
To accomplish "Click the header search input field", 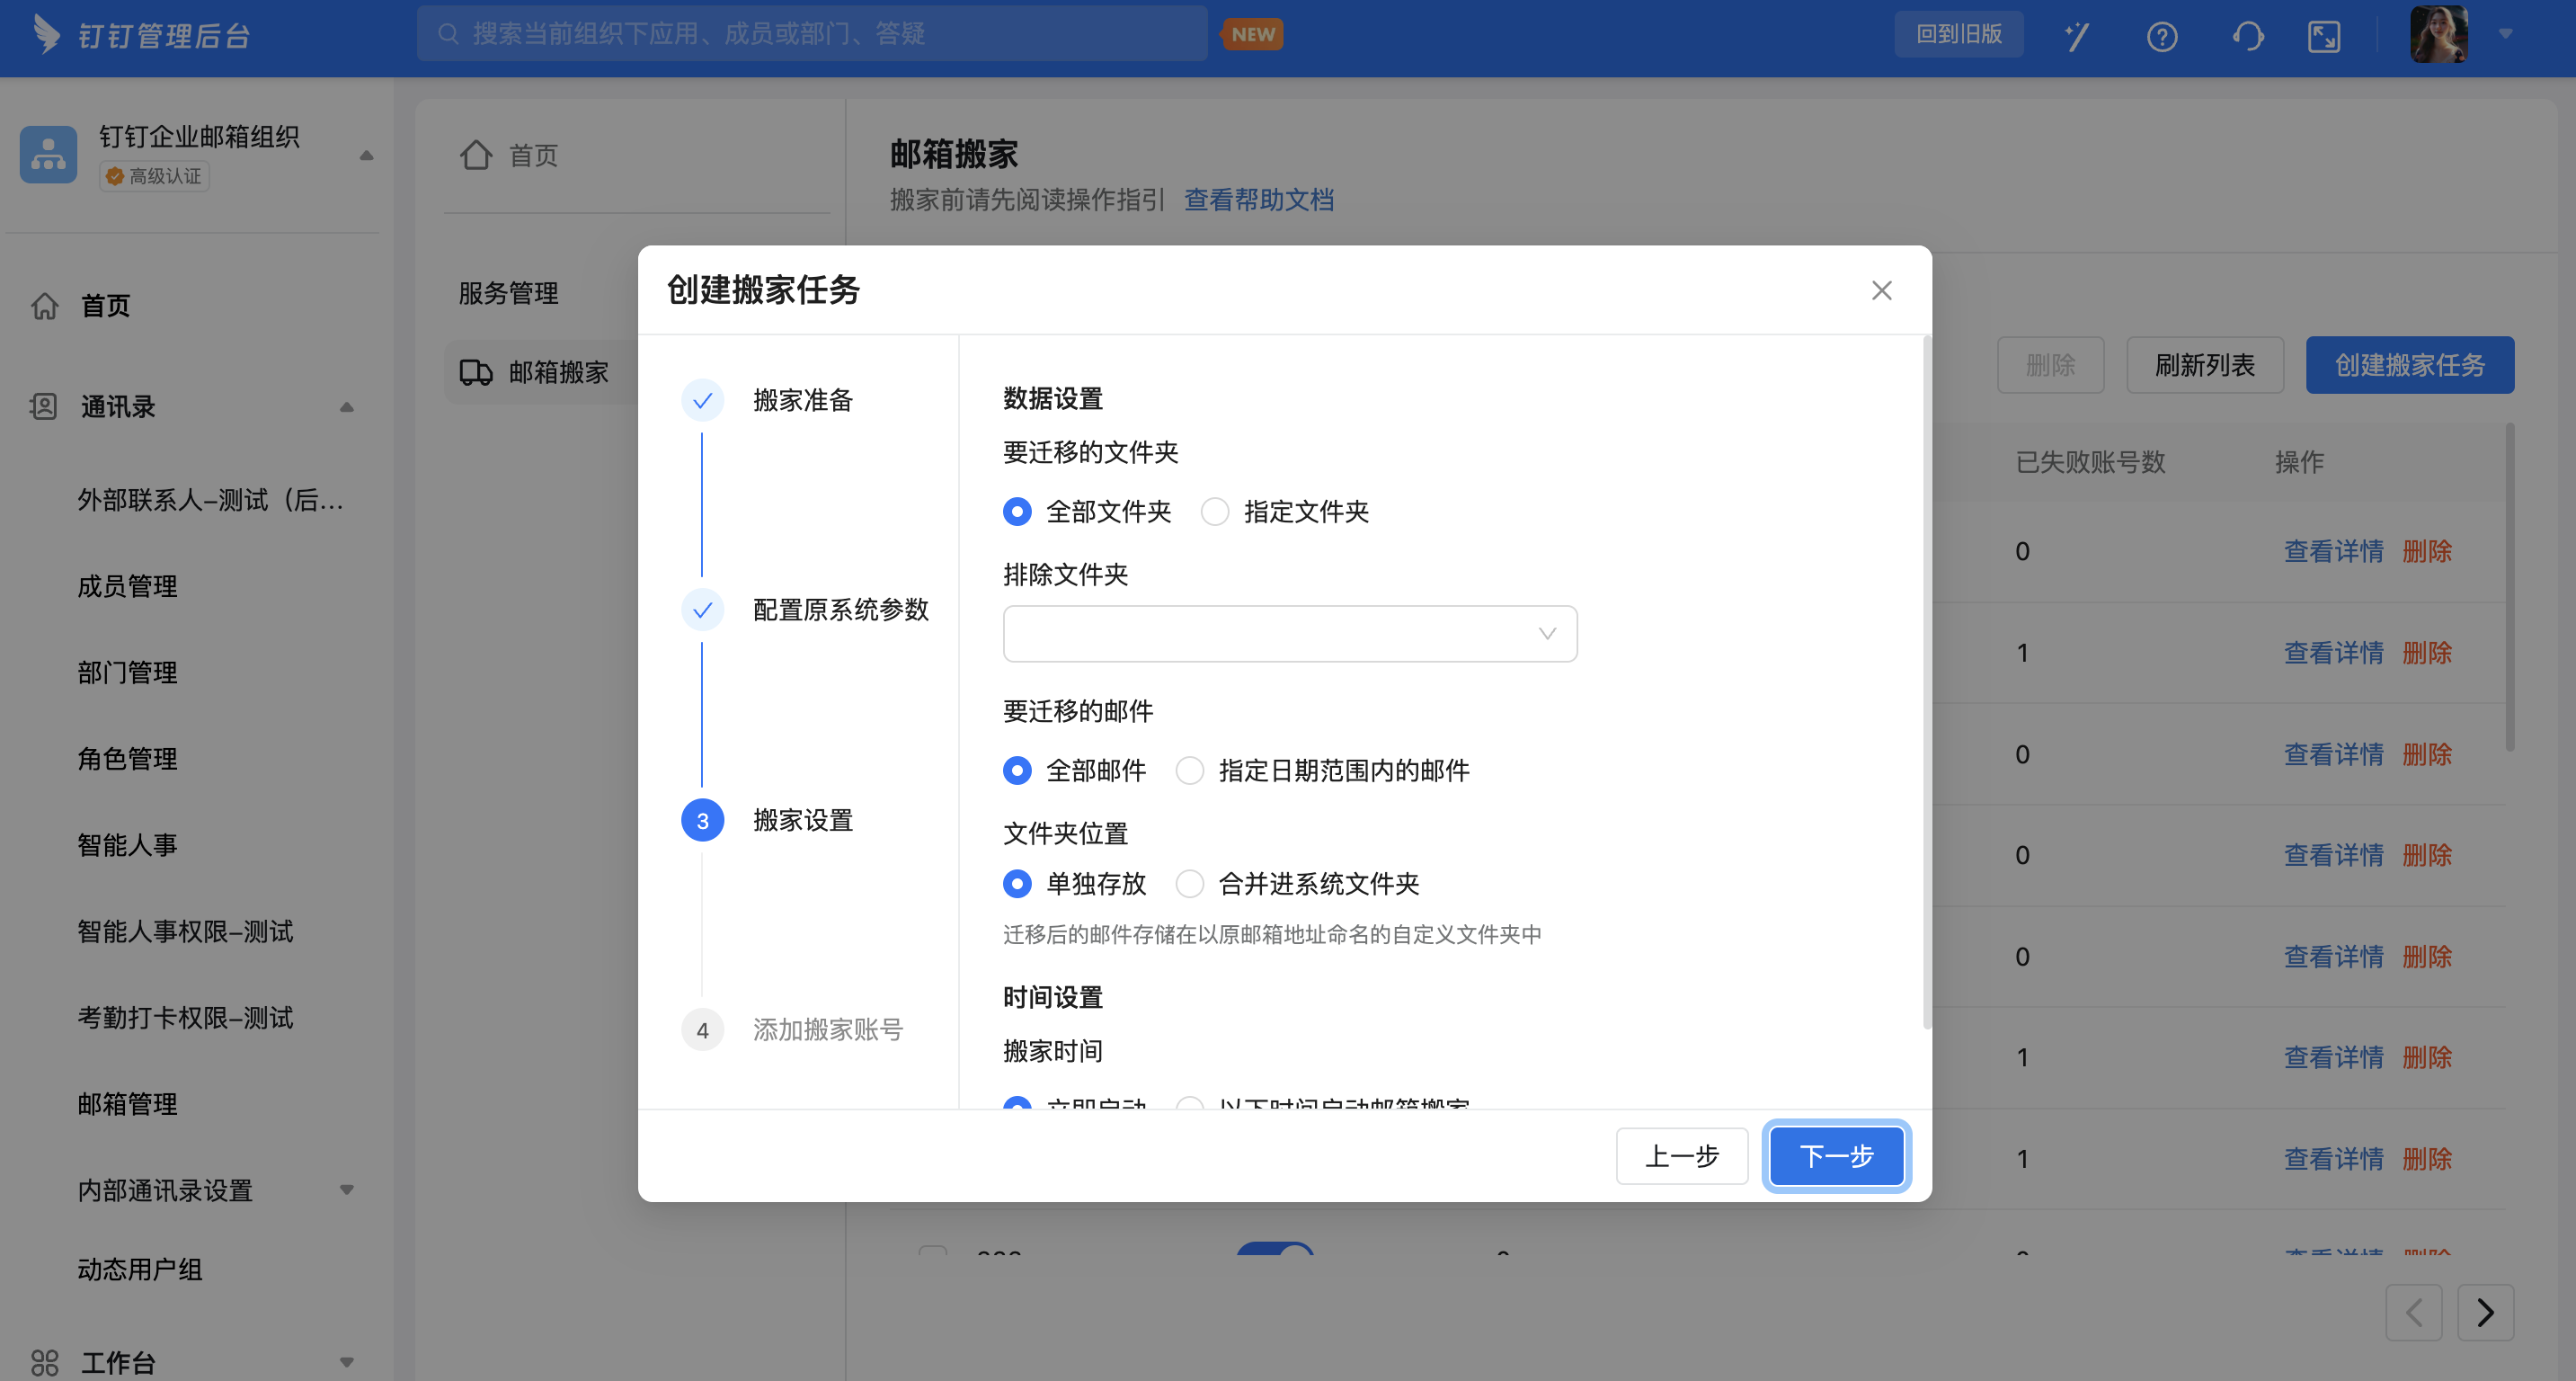I will click(x=812, y=34).
